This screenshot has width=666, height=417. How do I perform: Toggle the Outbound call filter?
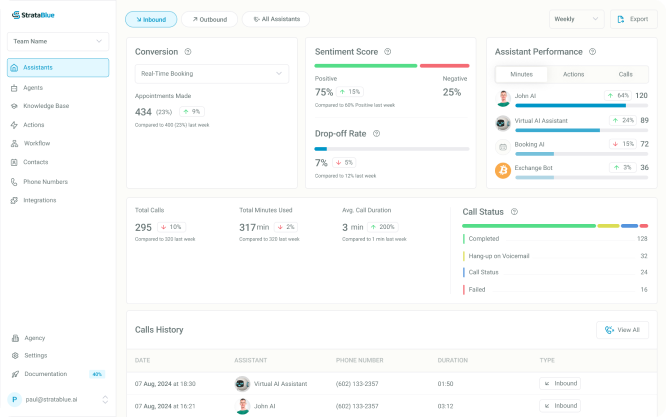click(210, 19)
